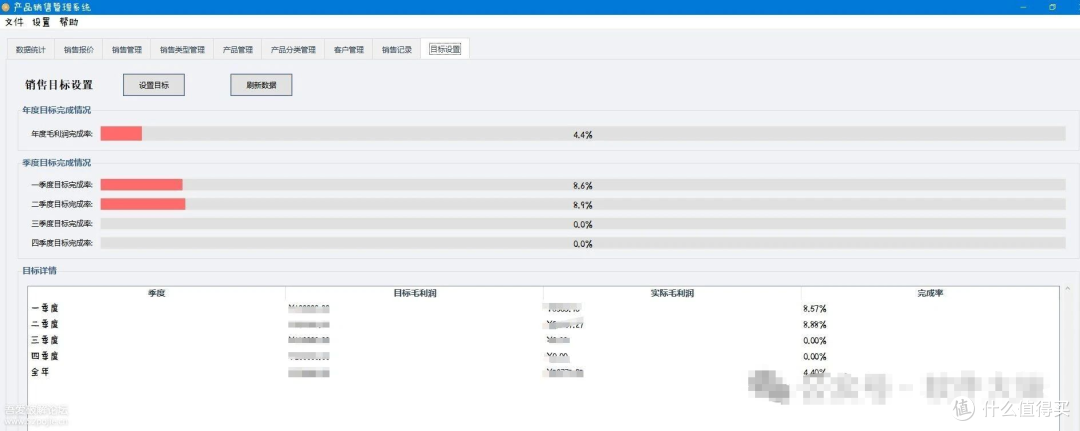This screenshot has width=1080, height=431.
Task: Select the 四季度 row in table
Action: coord(543,356)
